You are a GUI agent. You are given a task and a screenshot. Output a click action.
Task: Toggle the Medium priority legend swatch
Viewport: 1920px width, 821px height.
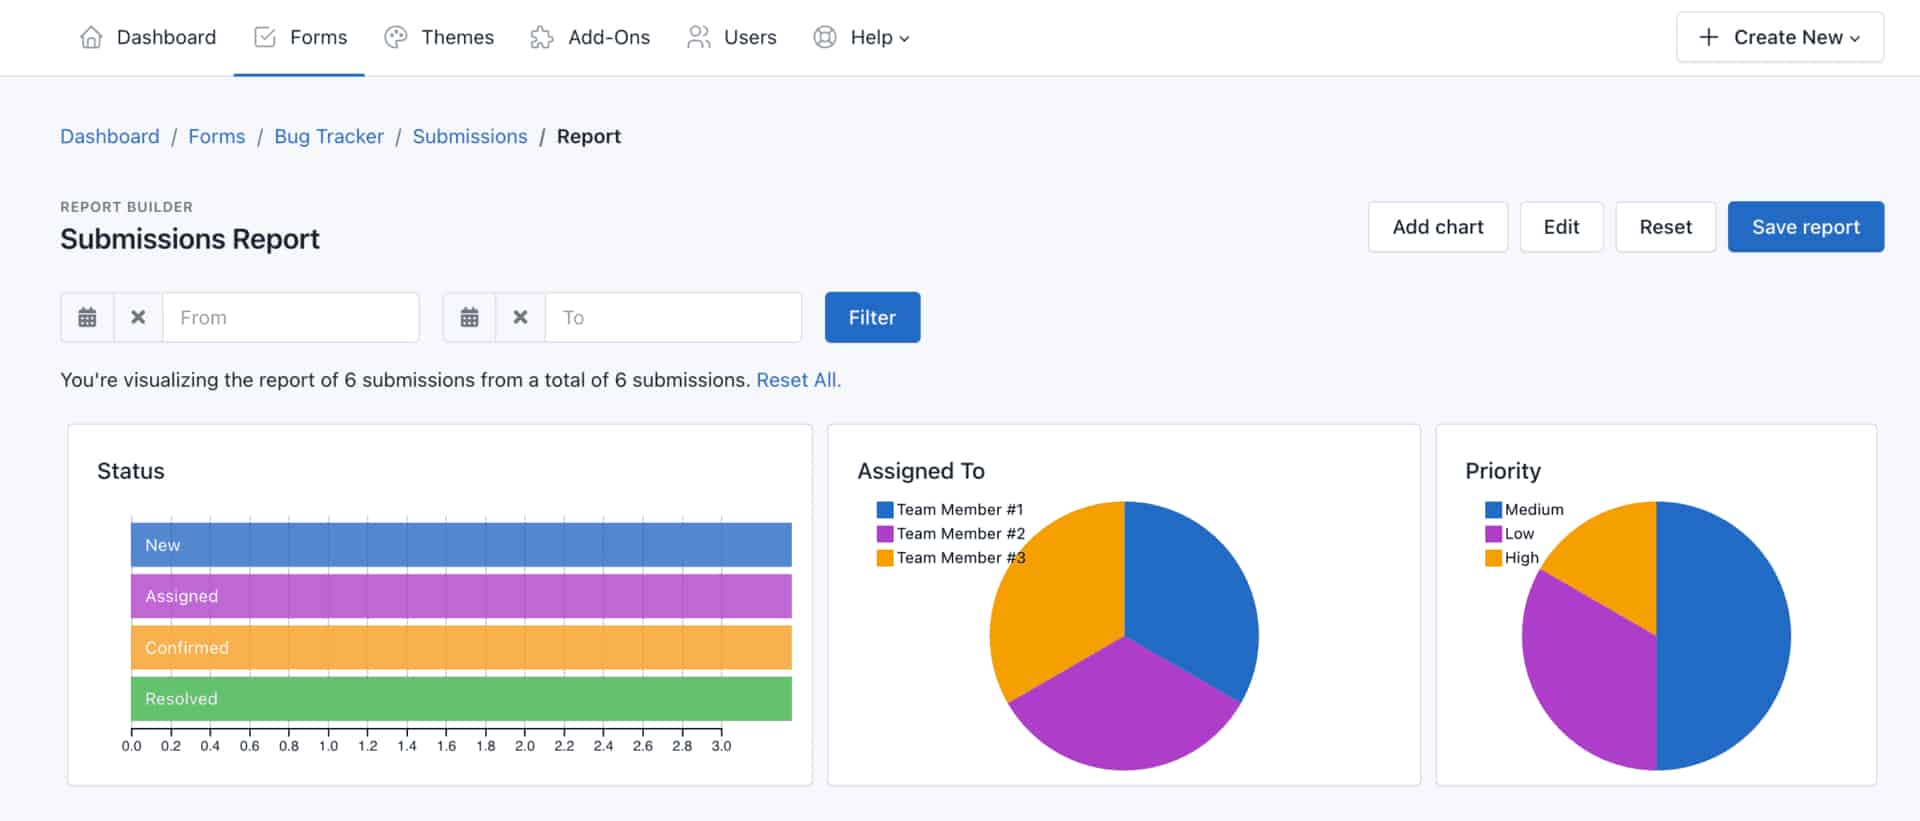(x=1493, y=510)
